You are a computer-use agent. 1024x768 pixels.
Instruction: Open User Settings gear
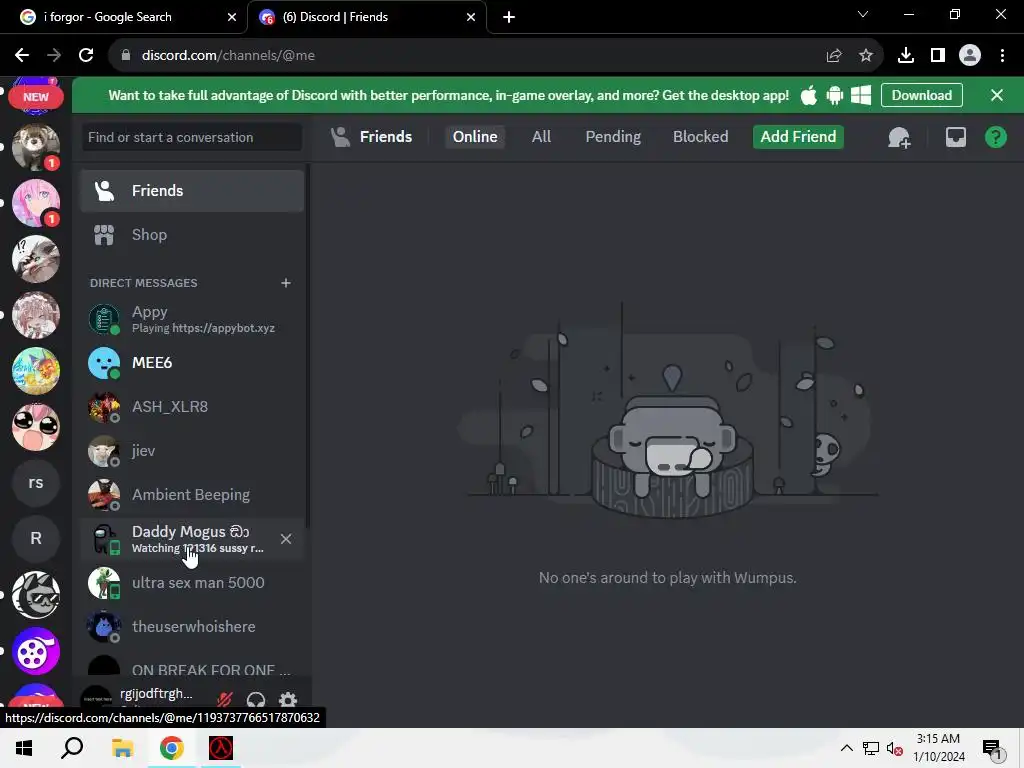click(x=288, y=700)
